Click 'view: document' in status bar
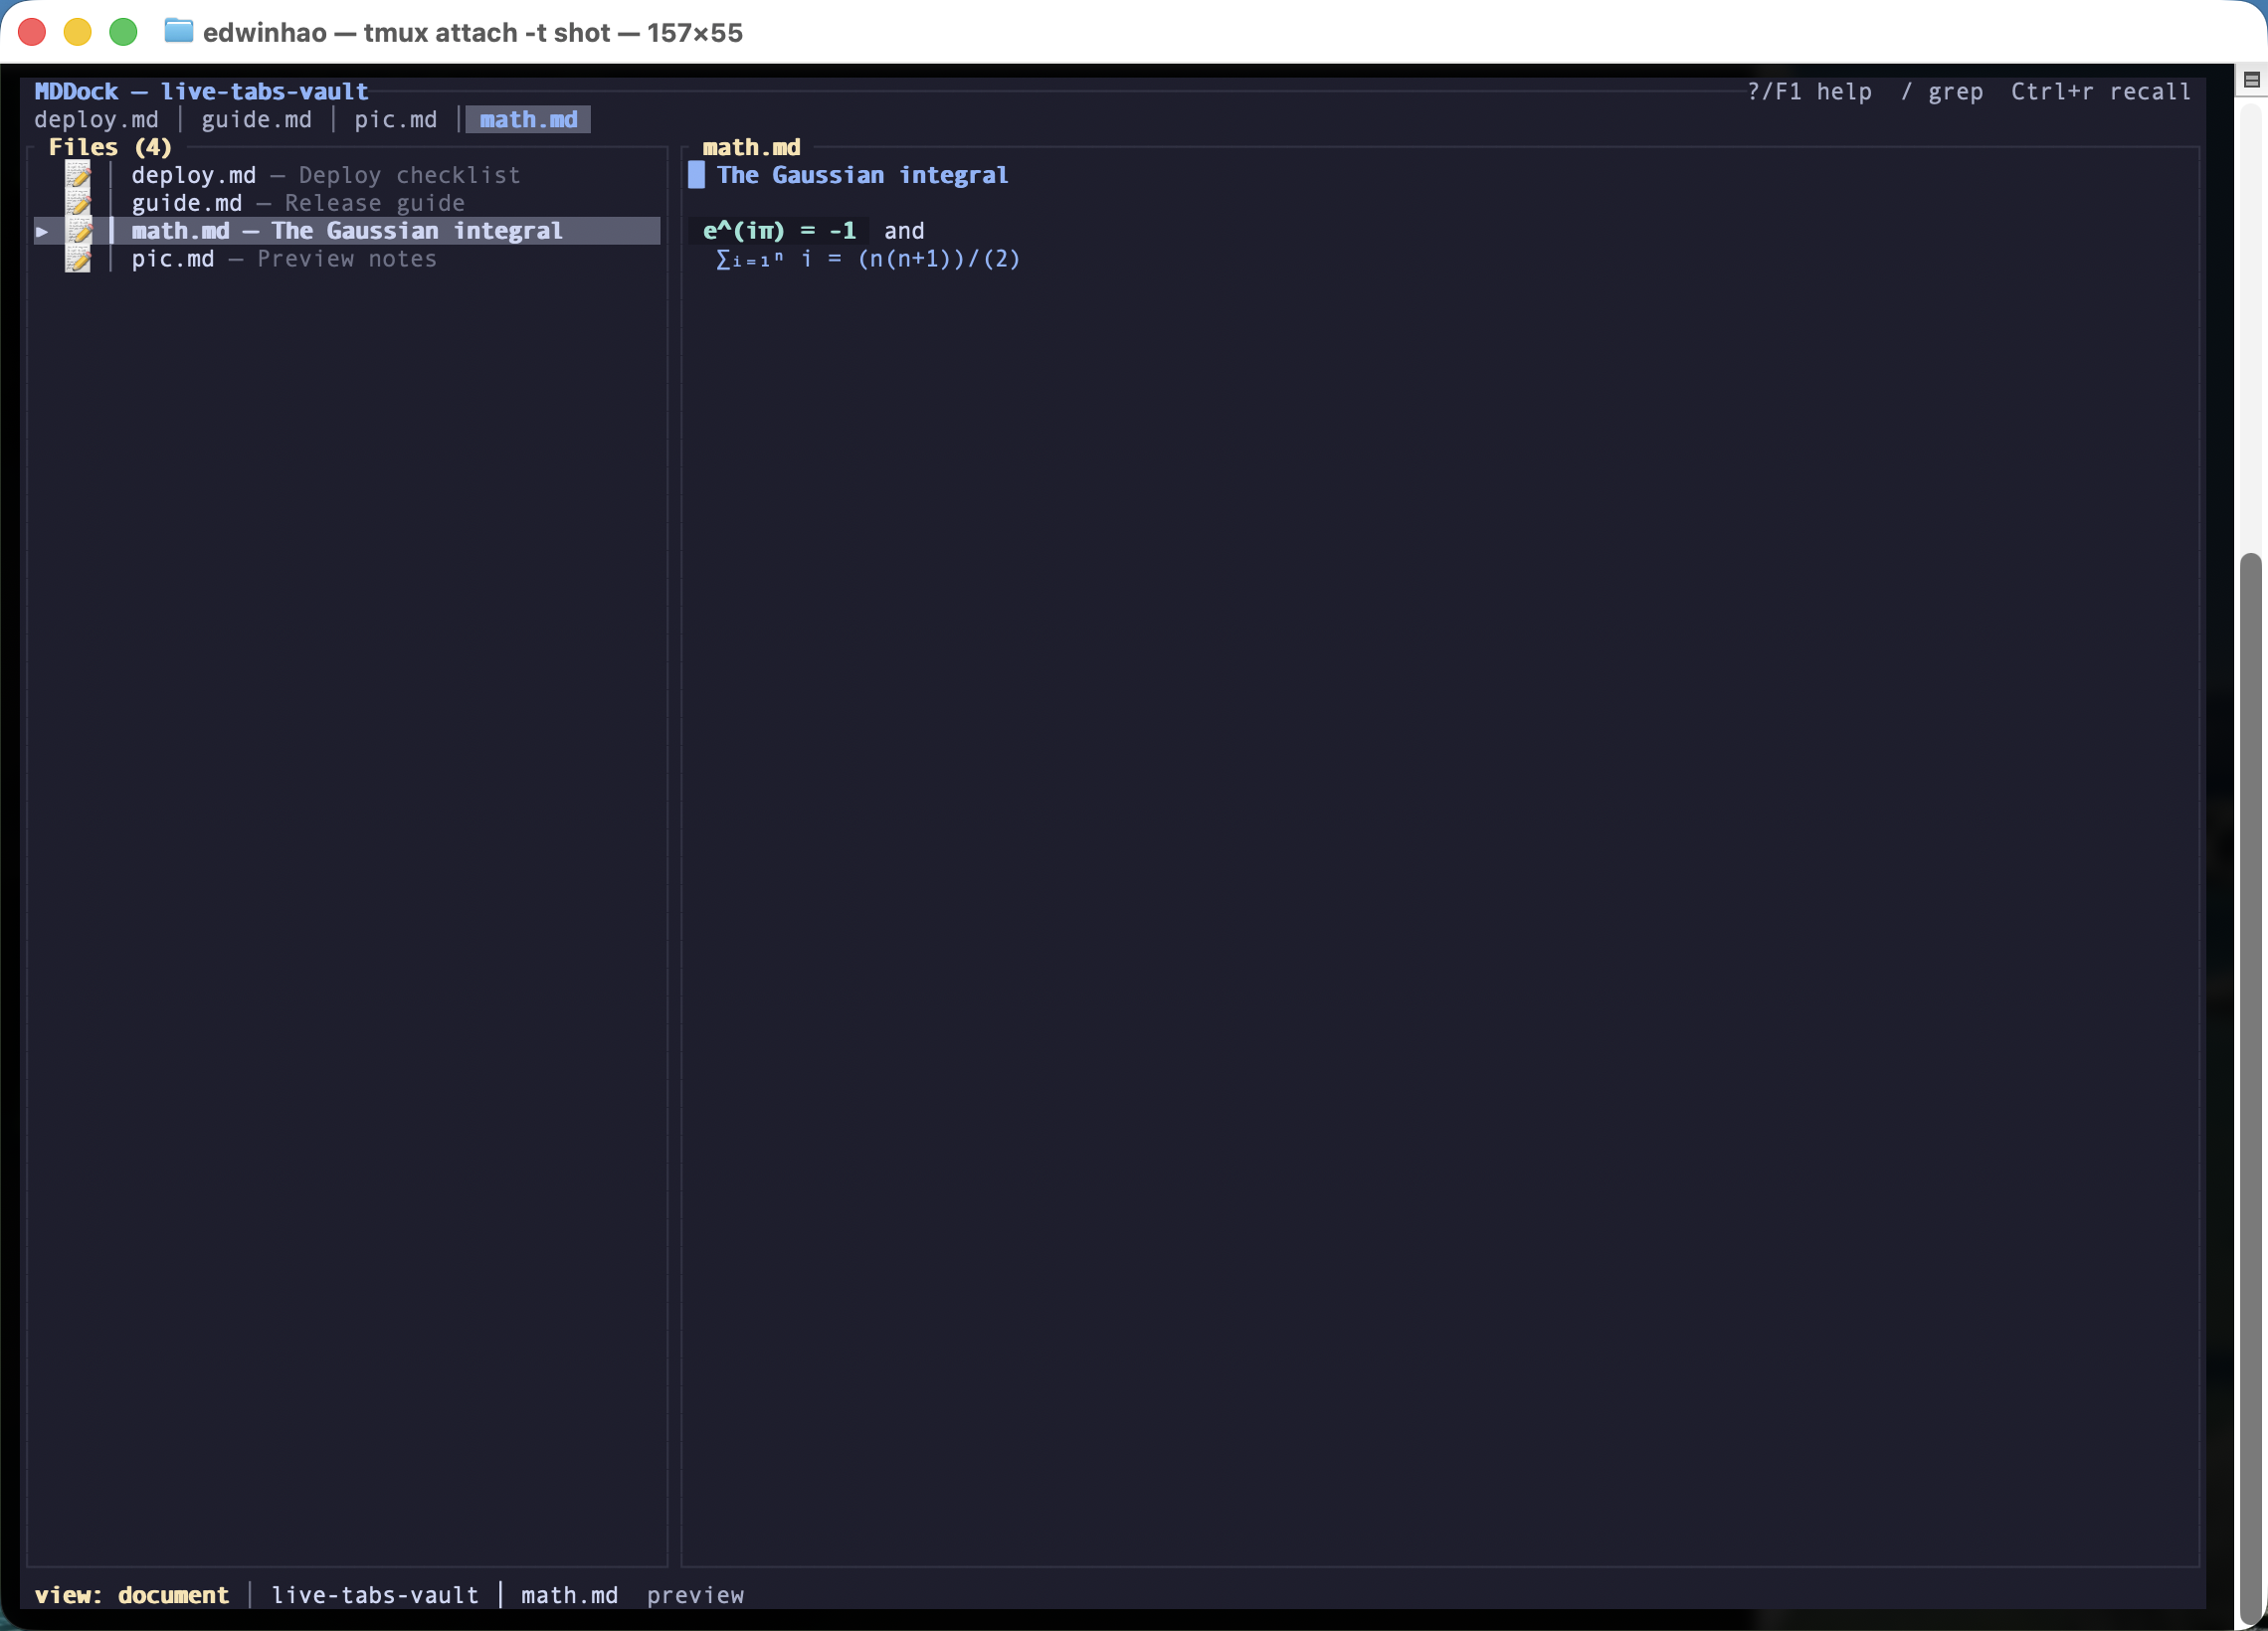The width and height of the screenshot is (2268, 1631). (131, 1595)
